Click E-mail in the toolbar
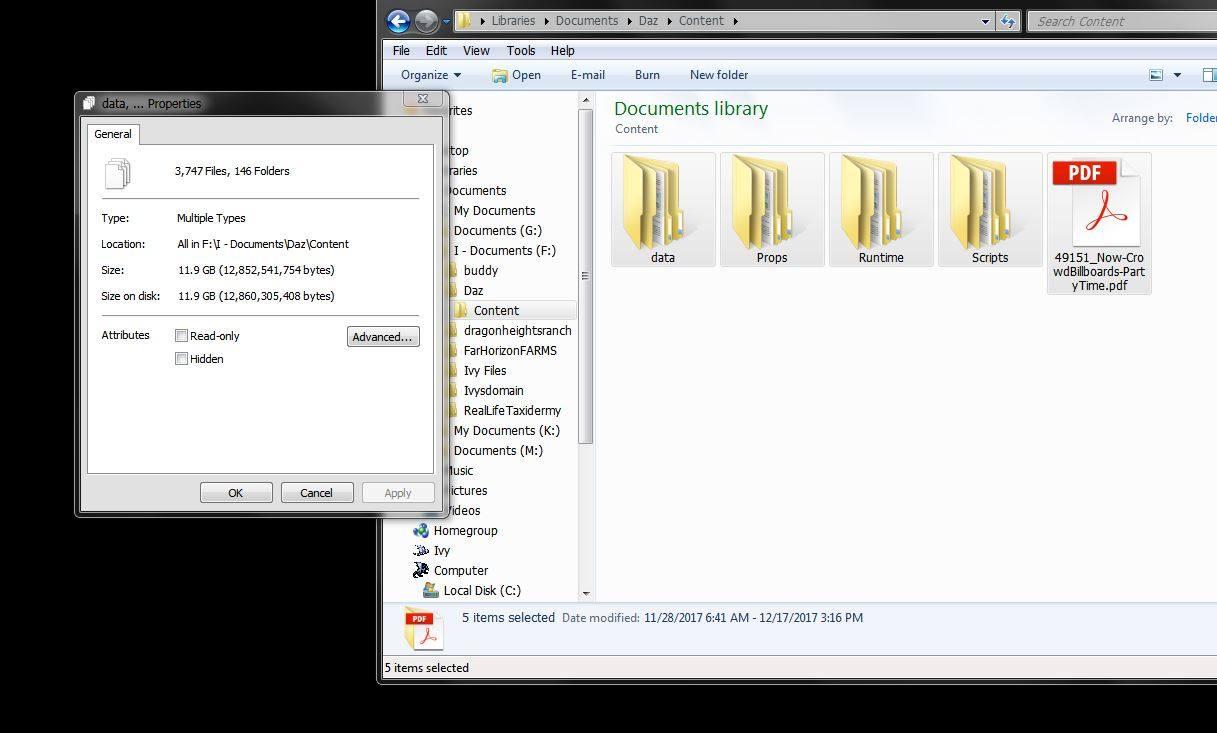1217x733 pixels. [x=587, y=75]
